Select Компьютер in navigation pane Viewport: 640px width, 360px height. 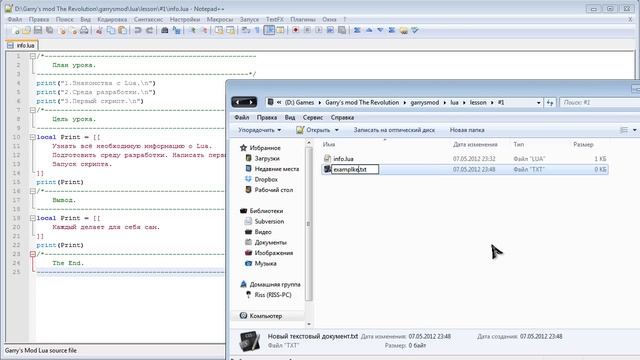point(265,316)
